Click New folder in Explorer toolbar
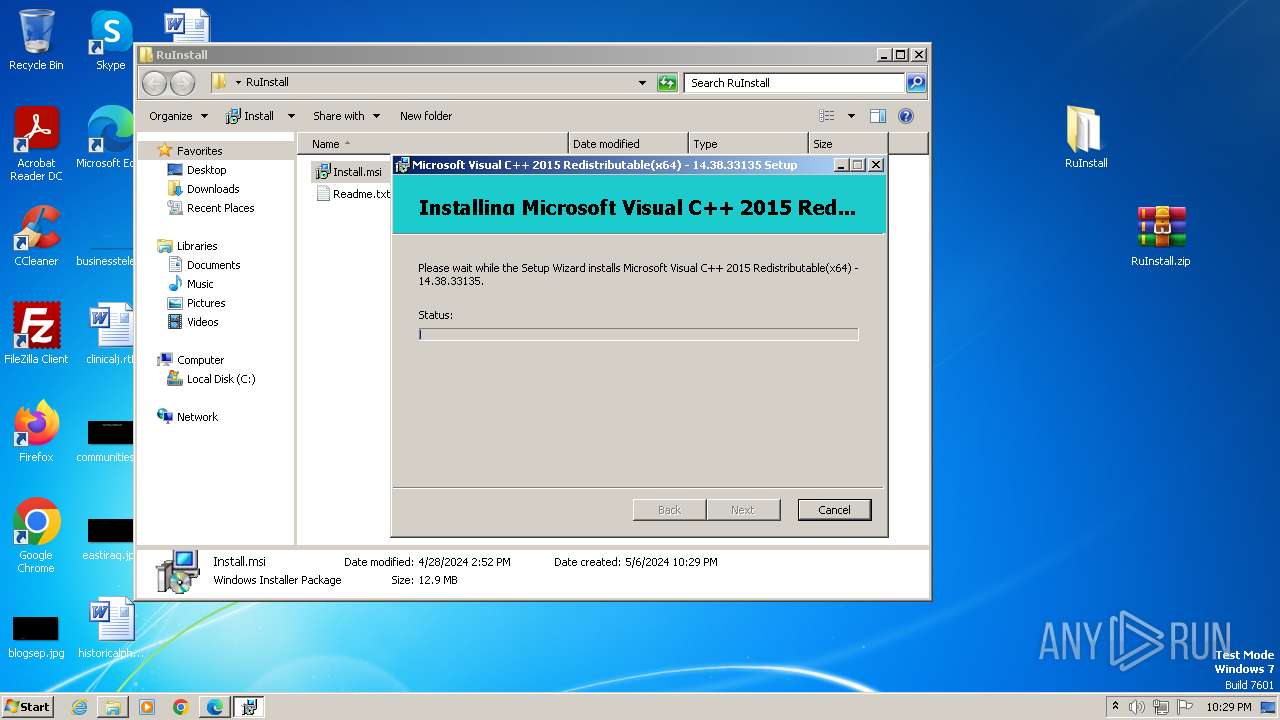This screenshot has width=1280, height=720. 426,116
